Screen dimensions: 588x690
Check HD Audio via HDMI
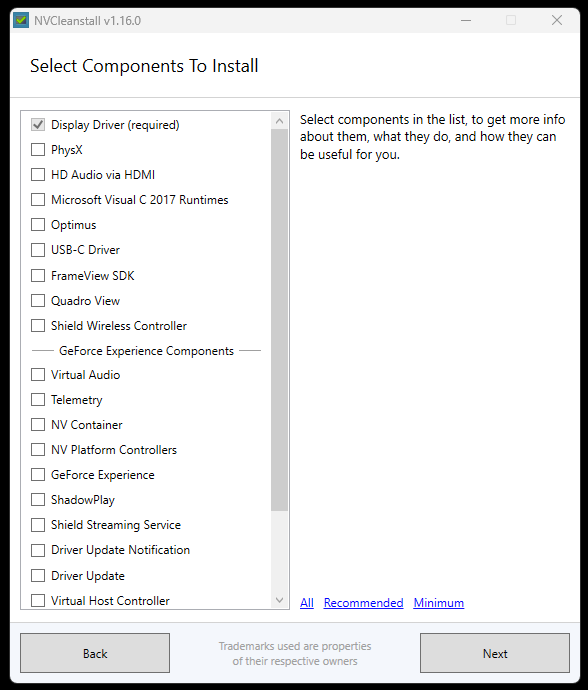tap(38, 175)
